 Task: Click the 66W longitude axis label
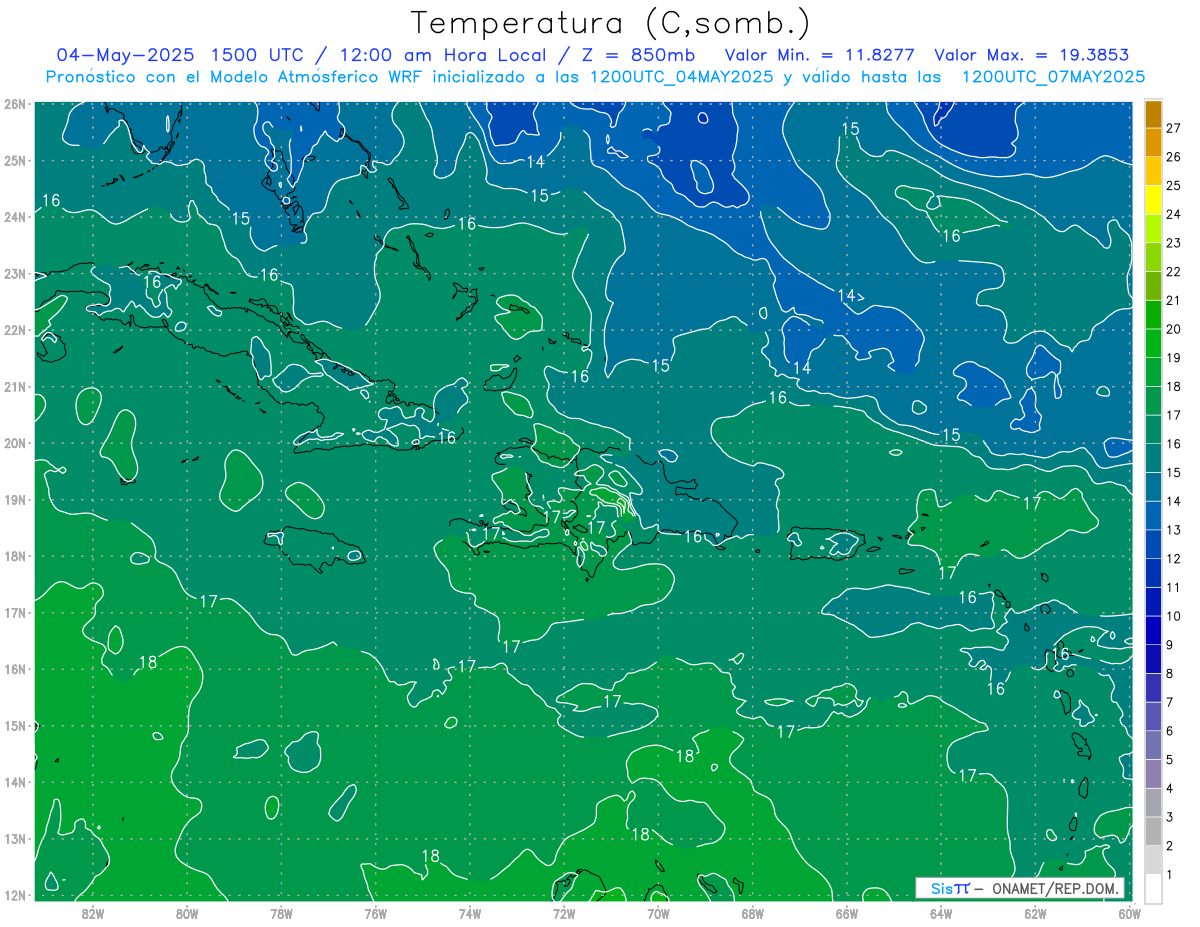pos(847,912)
